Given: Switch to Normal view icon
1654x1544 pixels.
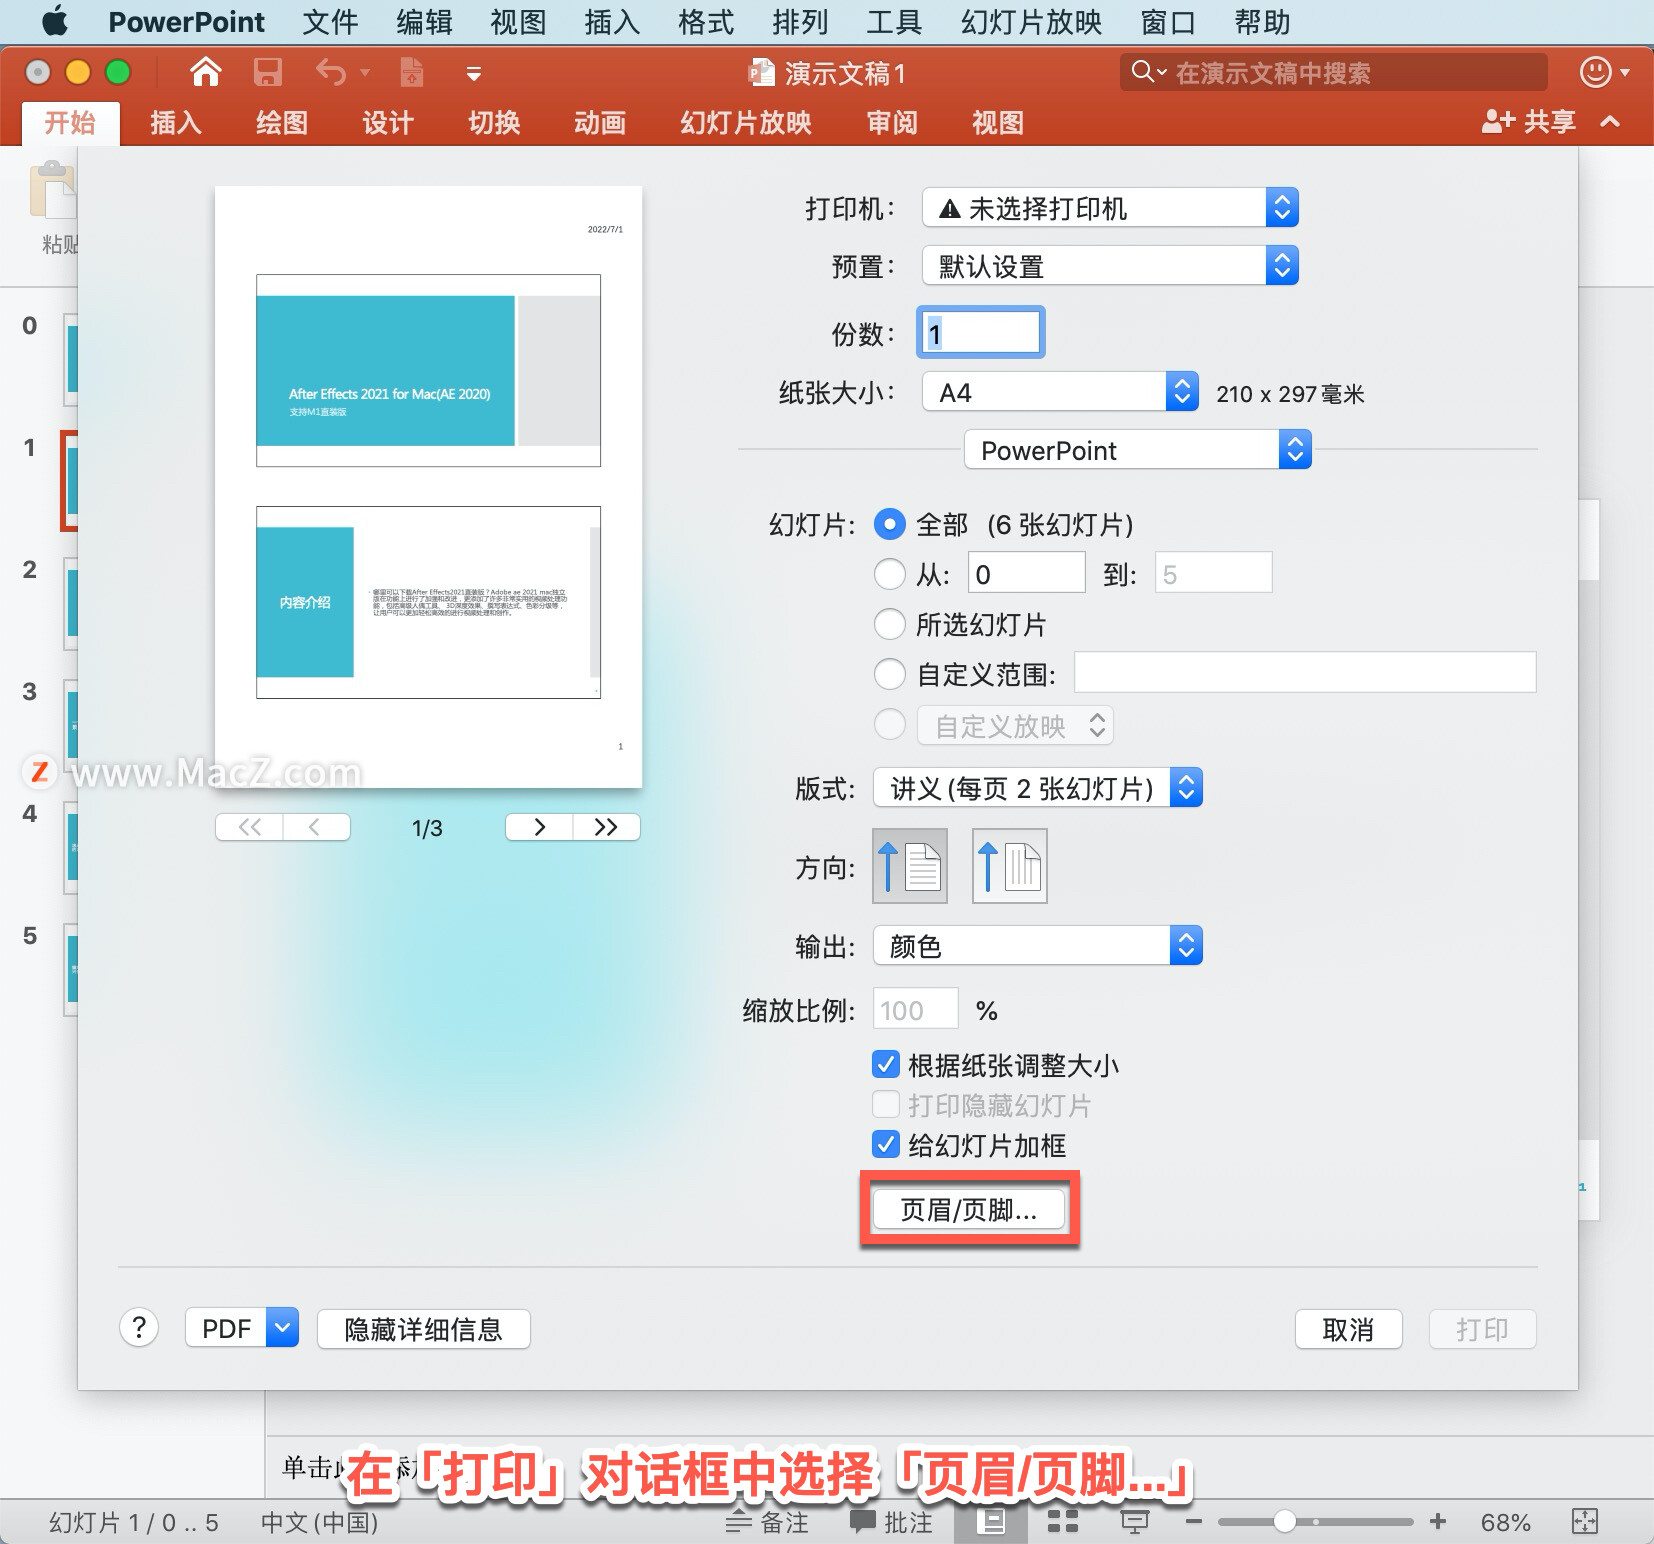Looking at the screenshot, I should pos(990,1522).
